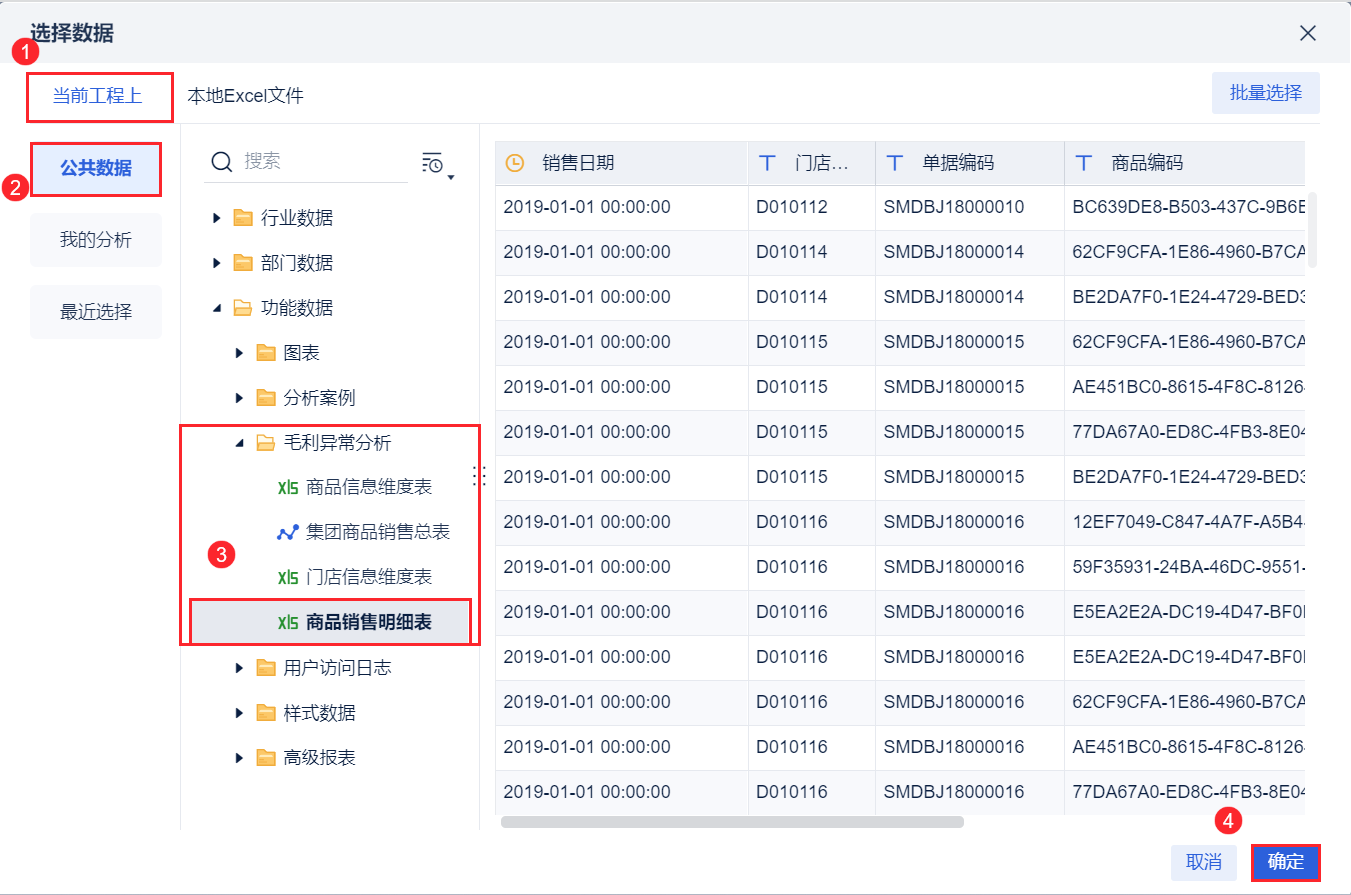Image resolution: width=1351 pixels, height=895 pixels.
Task: Click the 用户访问日志 folder icon
Action: click(266, 668)
